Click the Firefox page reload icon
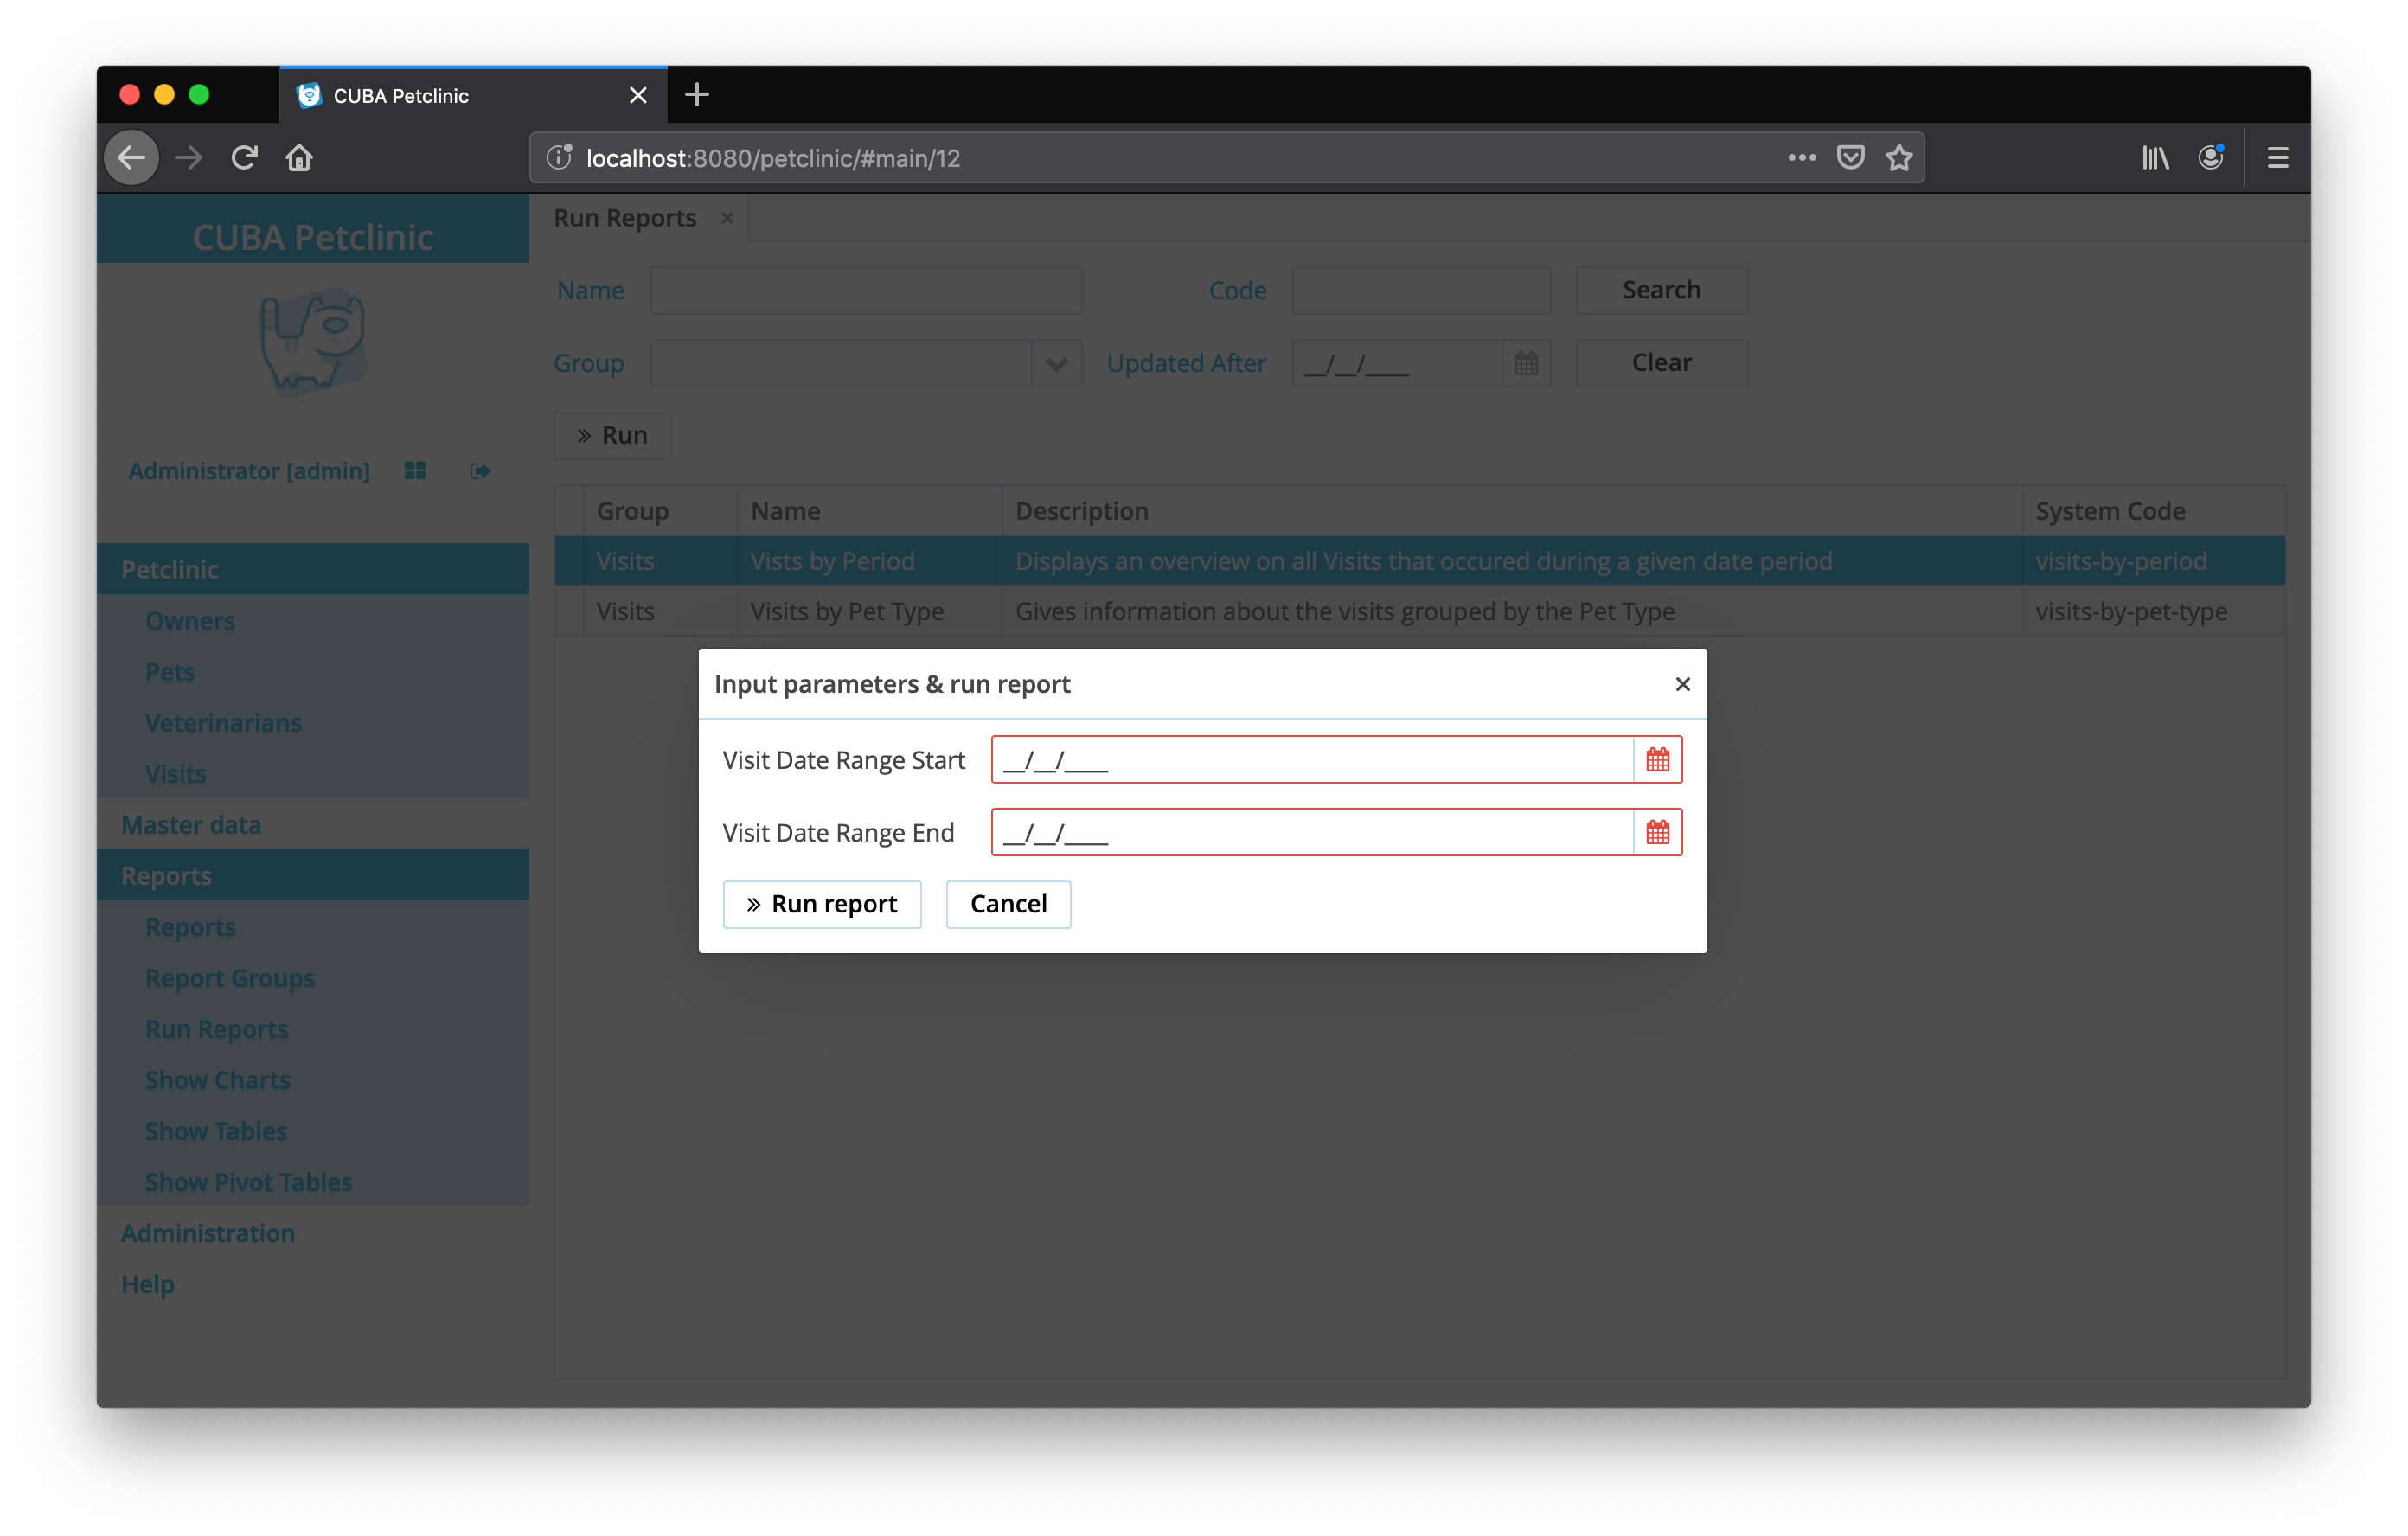The height and width of the screenshot is (1536, 2408). (244, 158)
